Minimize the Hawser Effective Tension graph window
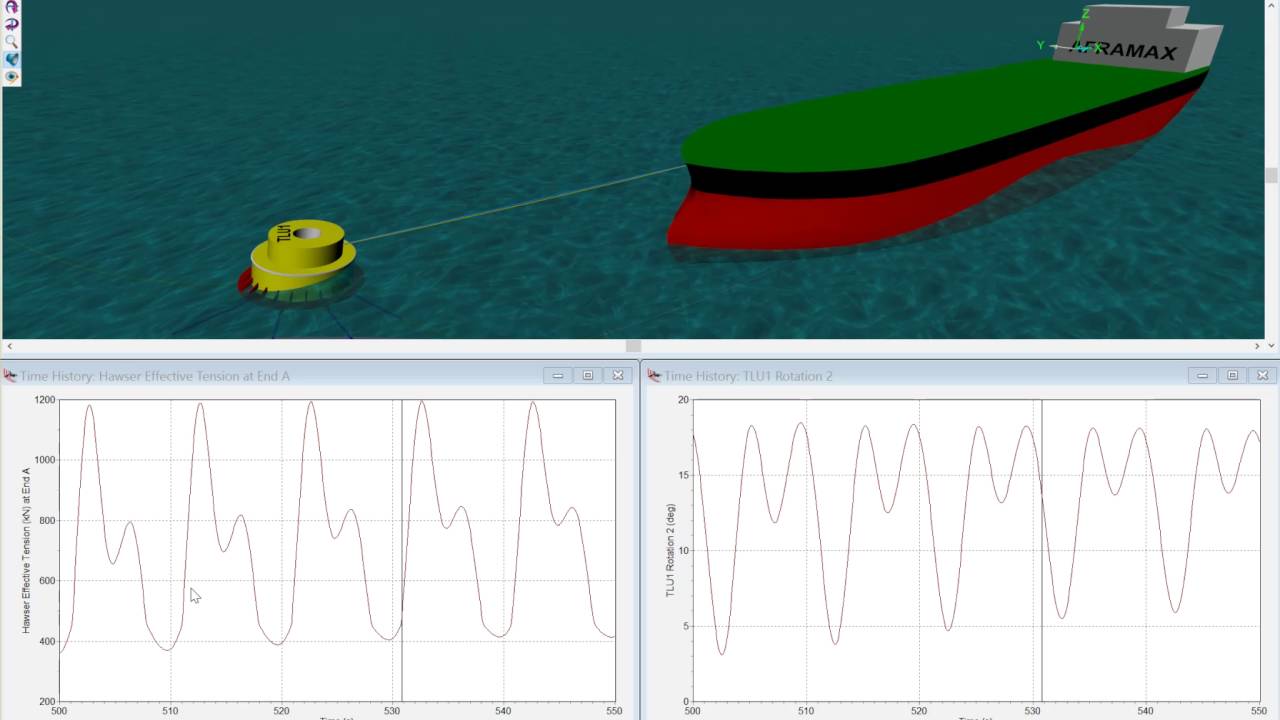 coord(558,375)
